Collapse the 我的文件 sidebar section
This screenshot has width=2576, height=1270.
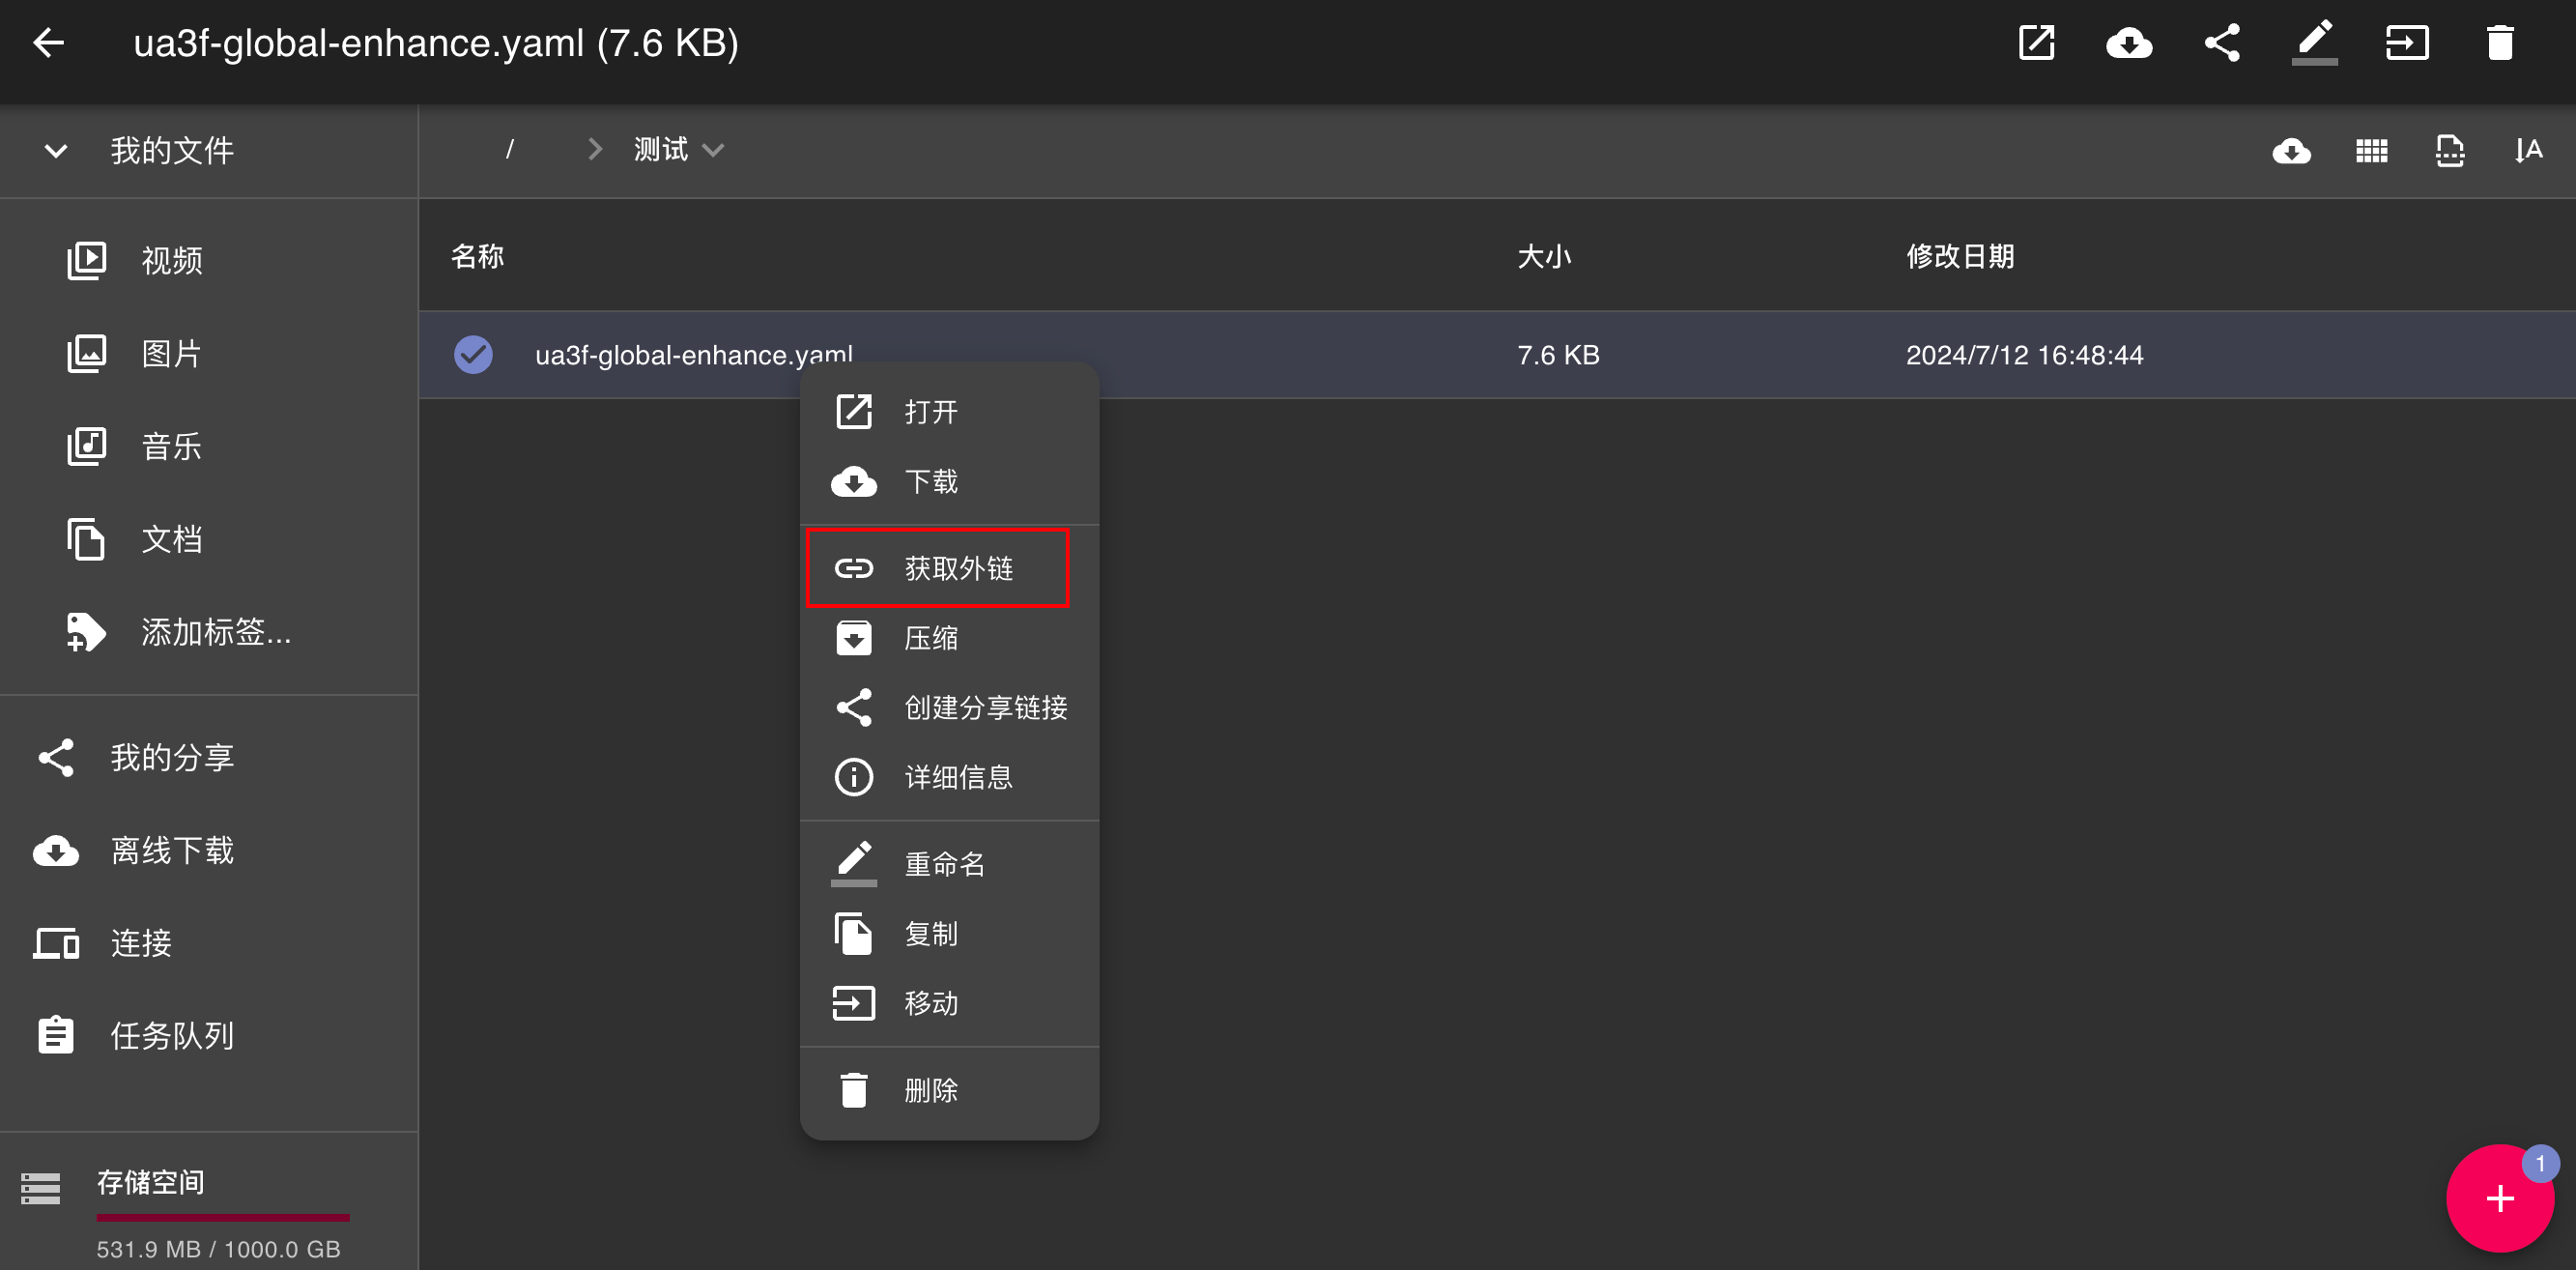56,151
